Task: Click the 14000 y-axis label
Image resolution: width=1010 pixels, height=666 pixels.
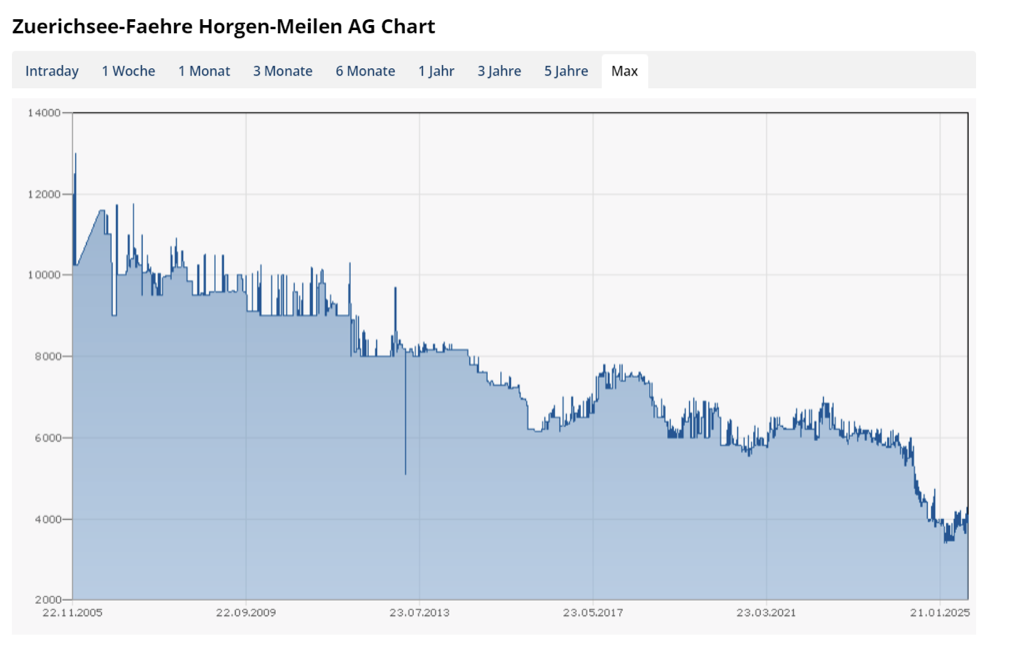Action: pos(44,113)
